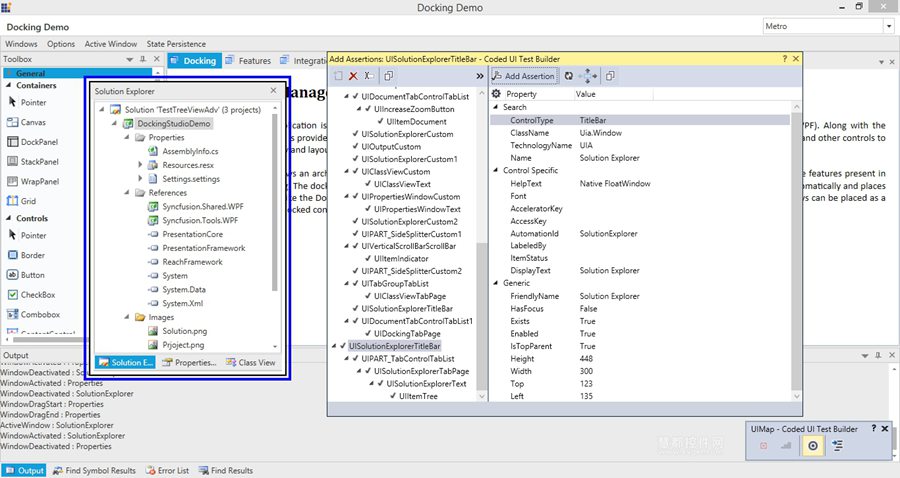
Task: Select the General header in Toolbox
Action: pos(77,73)
